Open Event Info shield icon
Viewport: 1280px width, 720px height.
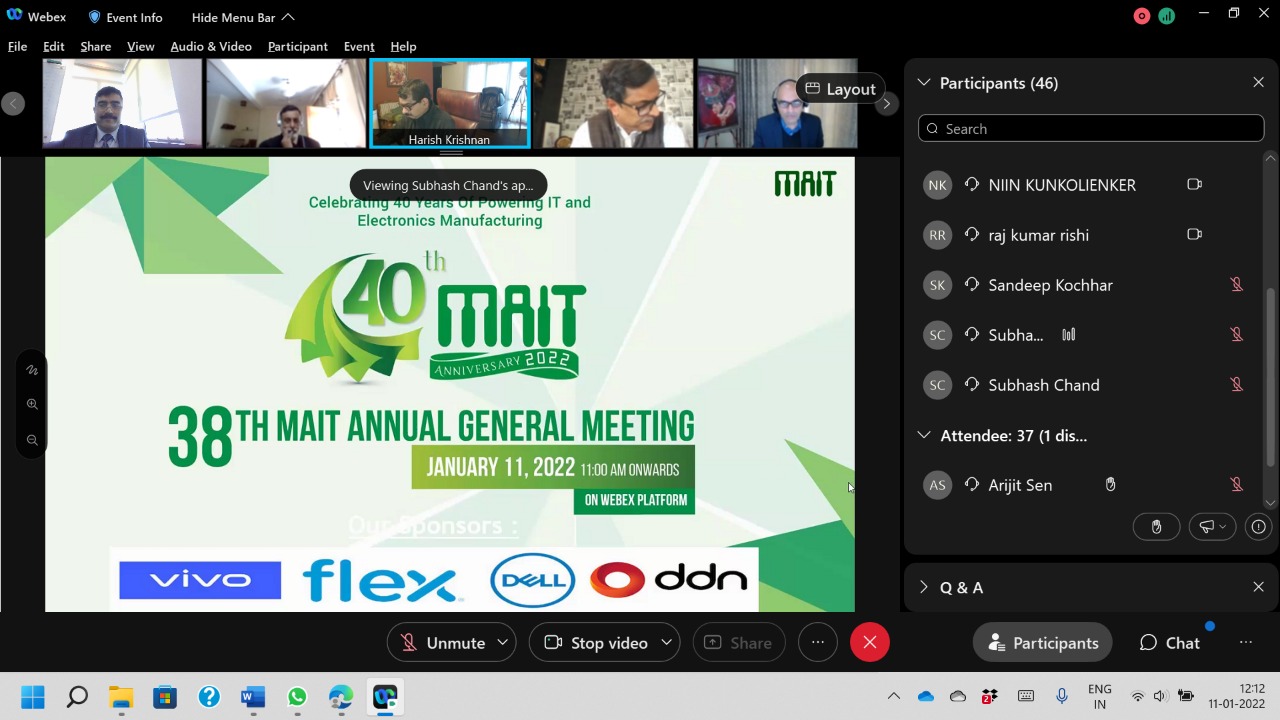click(94, 17)
